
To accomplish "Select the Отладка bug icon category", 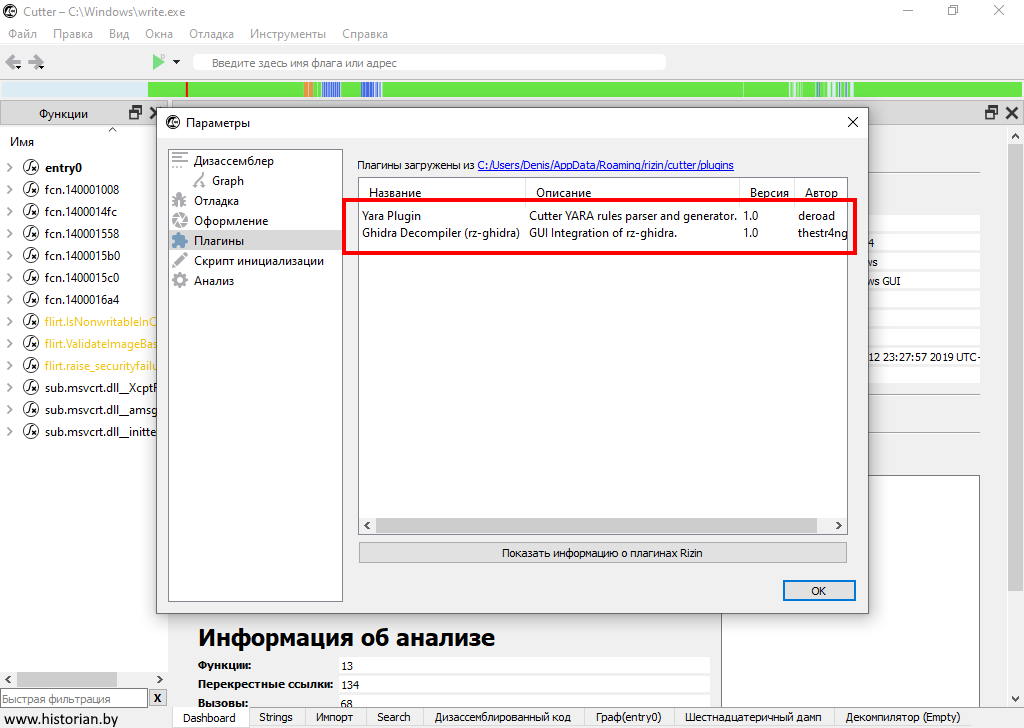I will [x=180, y=201].
